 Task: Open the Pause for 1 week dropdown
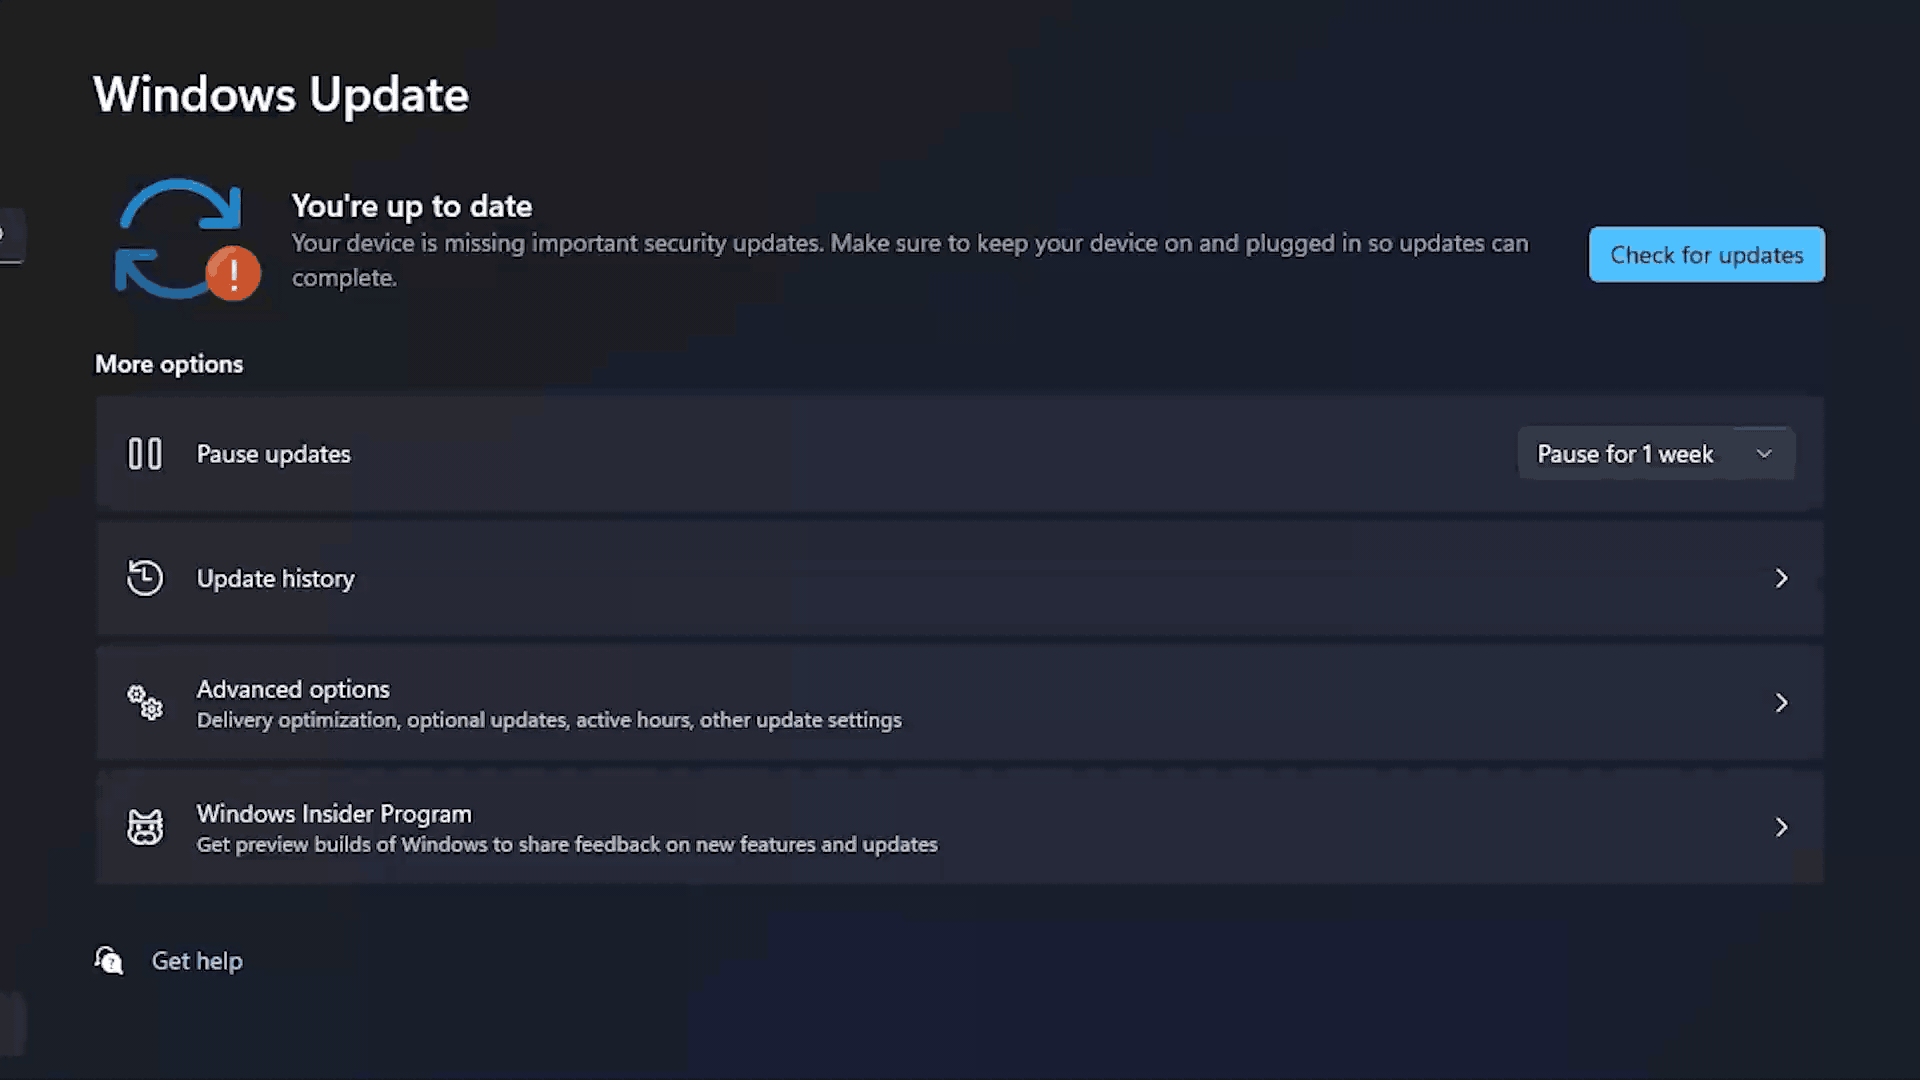click(1656, 454)
